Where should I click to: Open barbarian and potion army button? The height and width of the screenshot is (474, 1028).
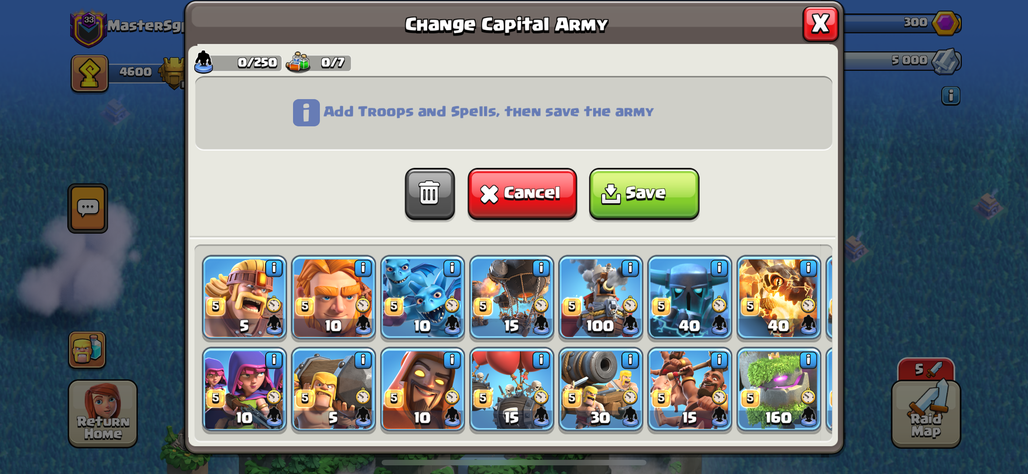[87, 349]
